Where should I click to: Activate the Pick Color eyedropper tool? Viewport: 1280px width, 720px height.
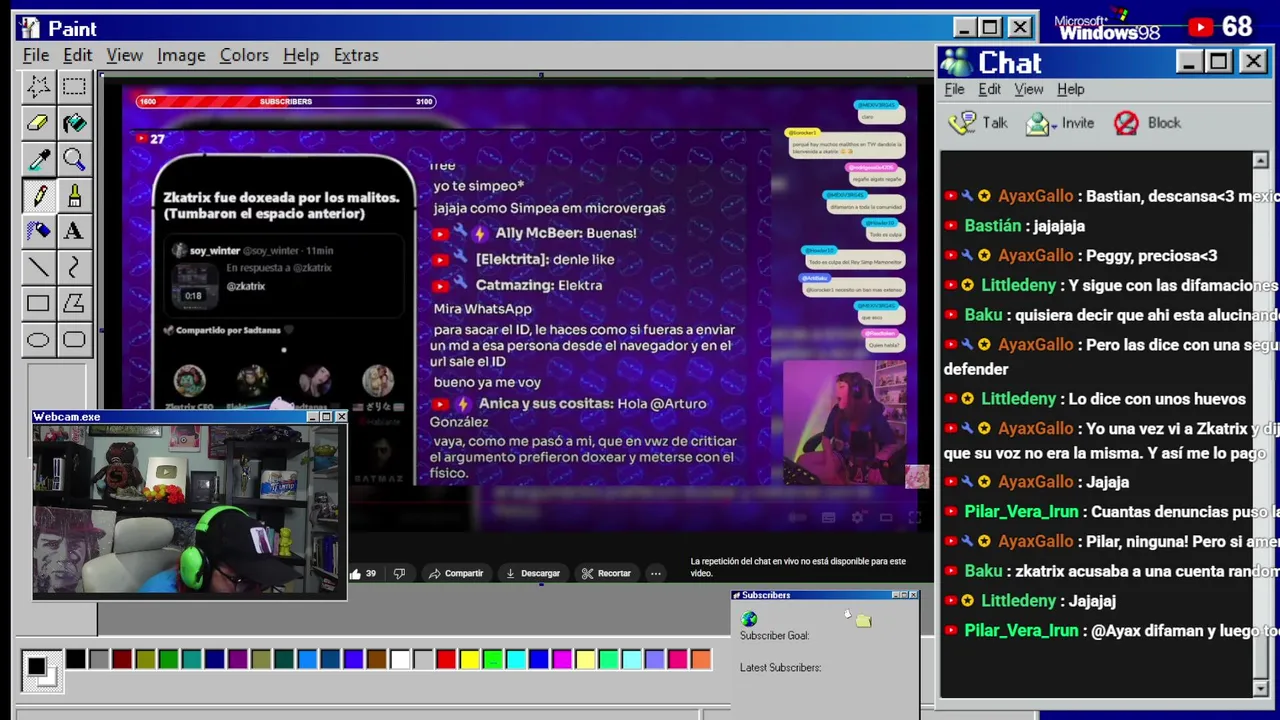pos(38,159)
